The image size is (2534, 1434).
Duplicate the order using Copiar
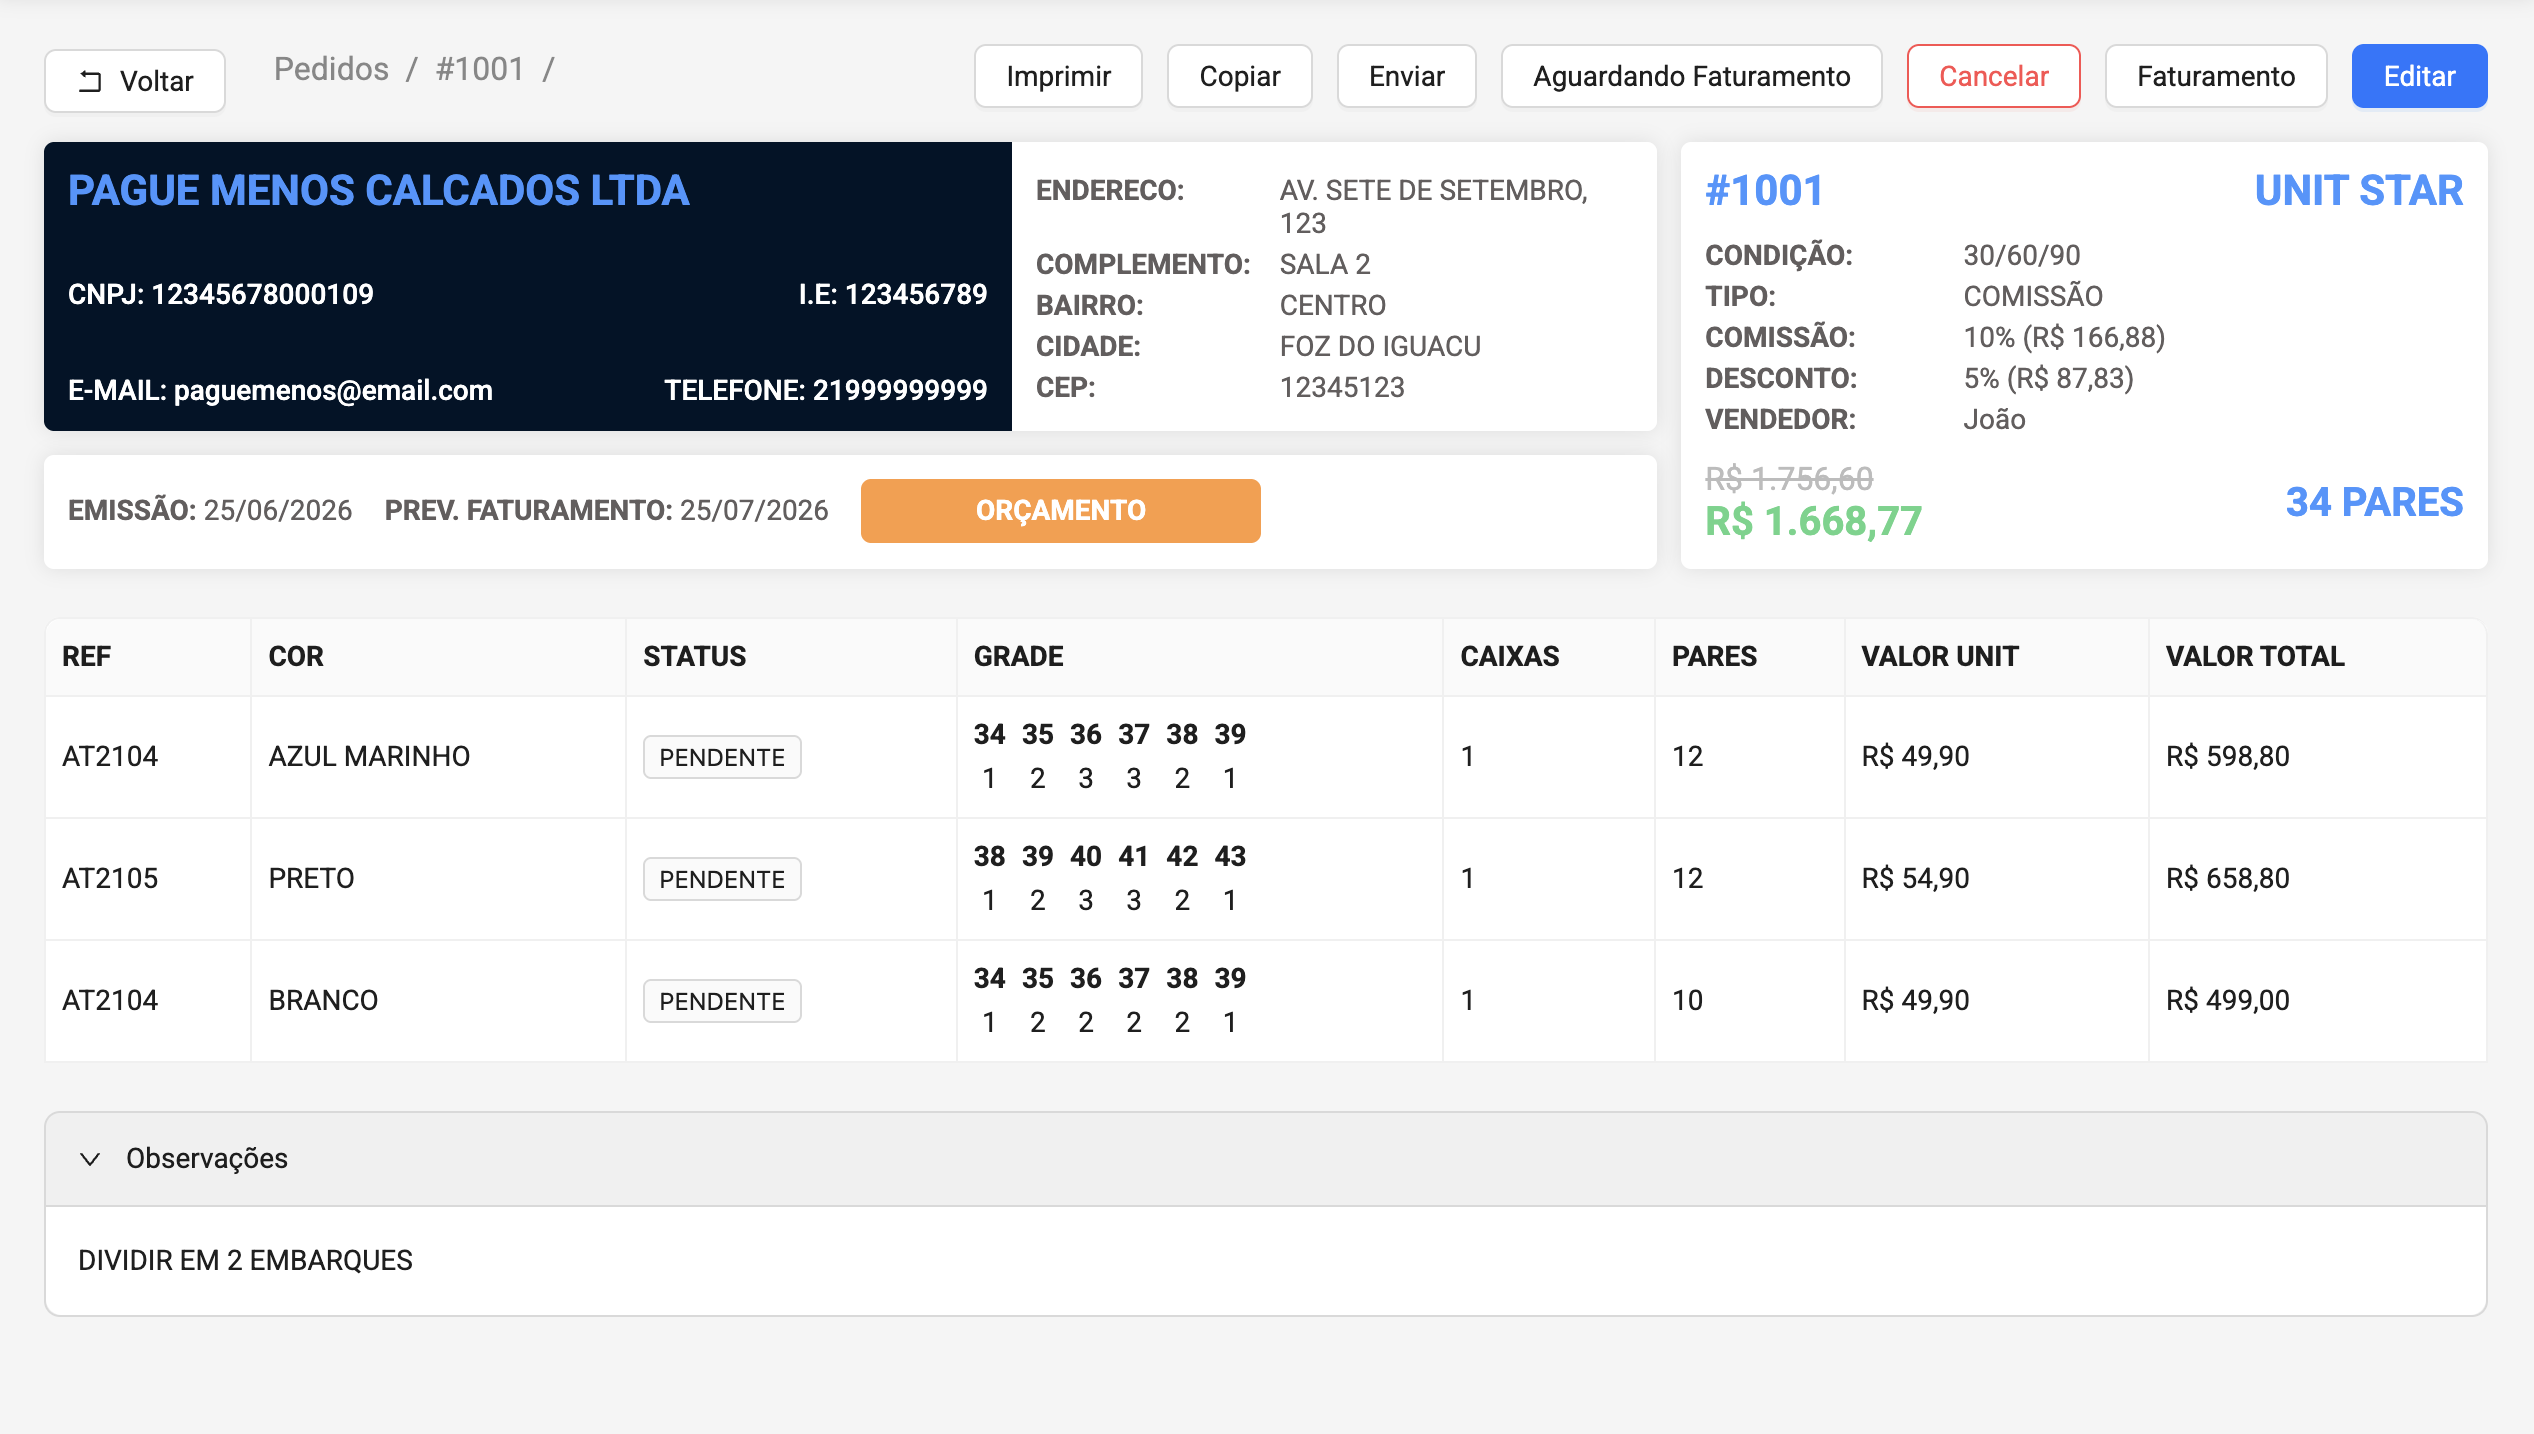(1239, 76)
